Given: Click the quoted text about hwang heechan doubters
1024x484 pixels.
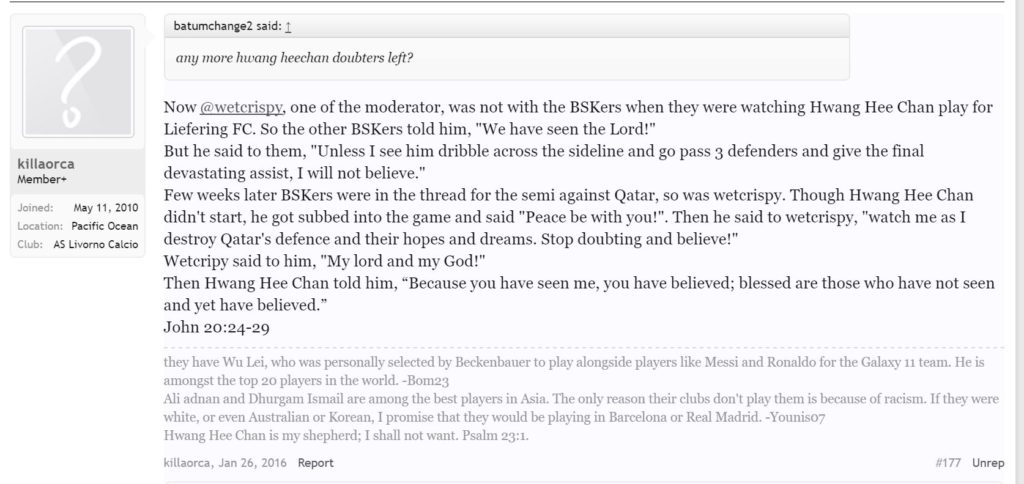Looking at the screenshot, I should [295, 57].
